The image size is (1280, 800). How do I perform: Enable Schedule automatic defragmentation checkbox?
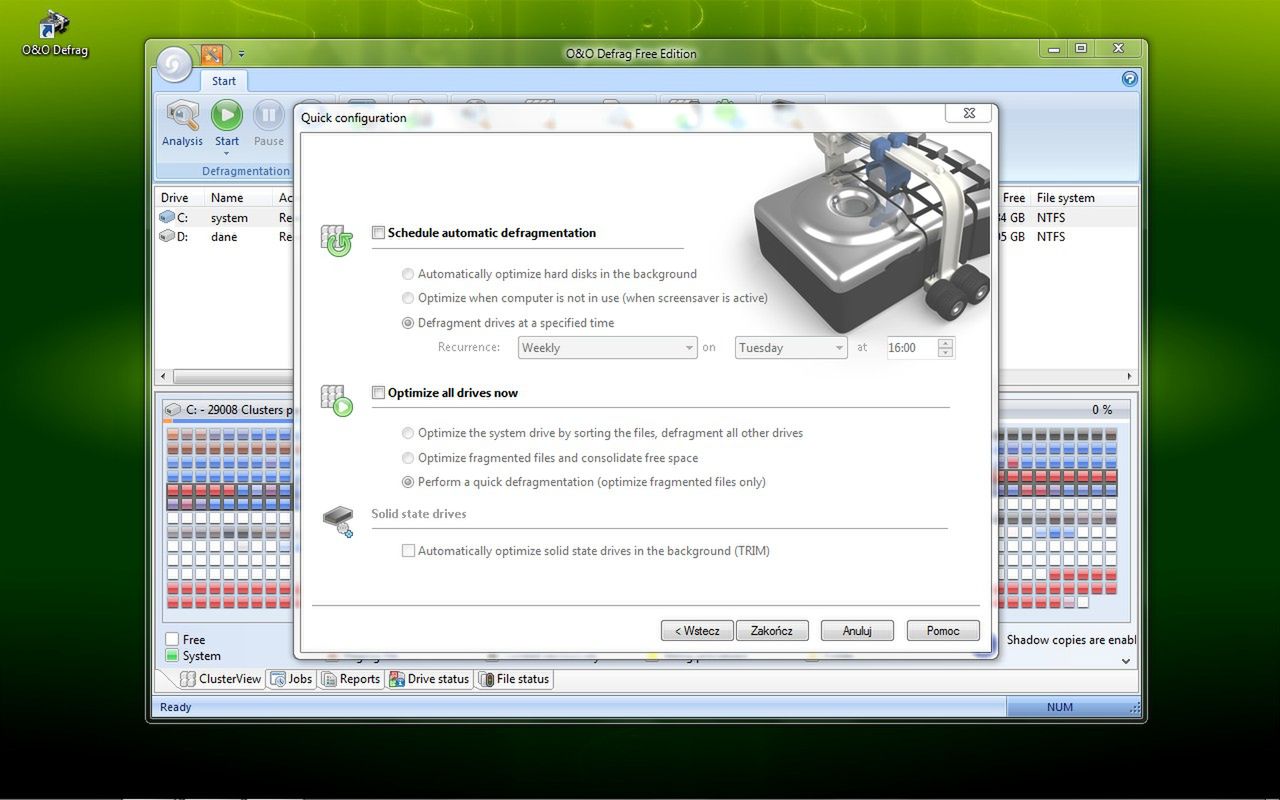pos(378,233)
